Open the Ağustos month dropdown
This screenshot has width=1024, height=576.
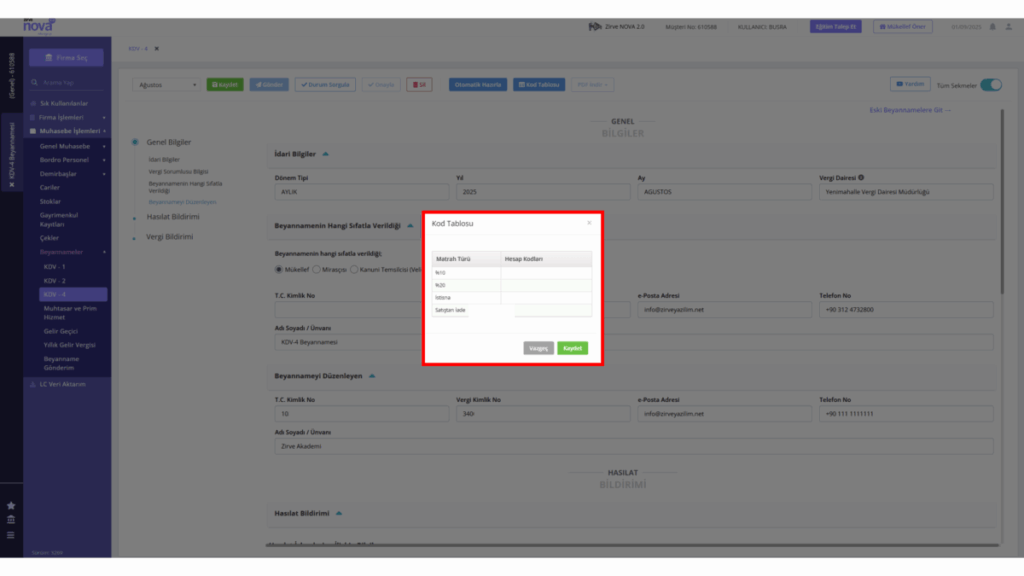point(167,85)
